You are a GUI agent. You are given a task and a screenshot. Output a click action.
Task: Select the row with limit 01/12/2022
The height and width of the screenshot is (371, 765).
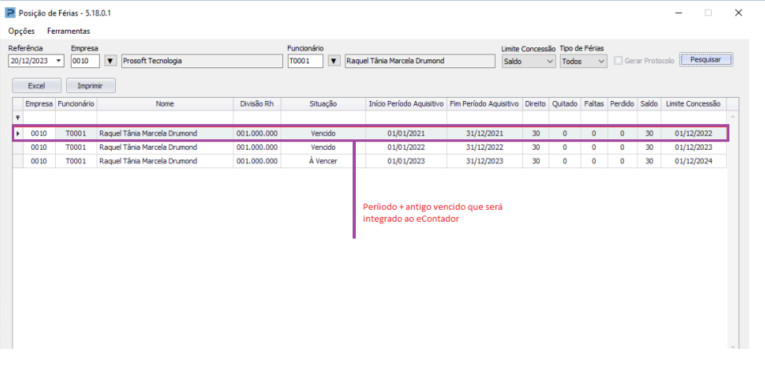coord(369,133)
